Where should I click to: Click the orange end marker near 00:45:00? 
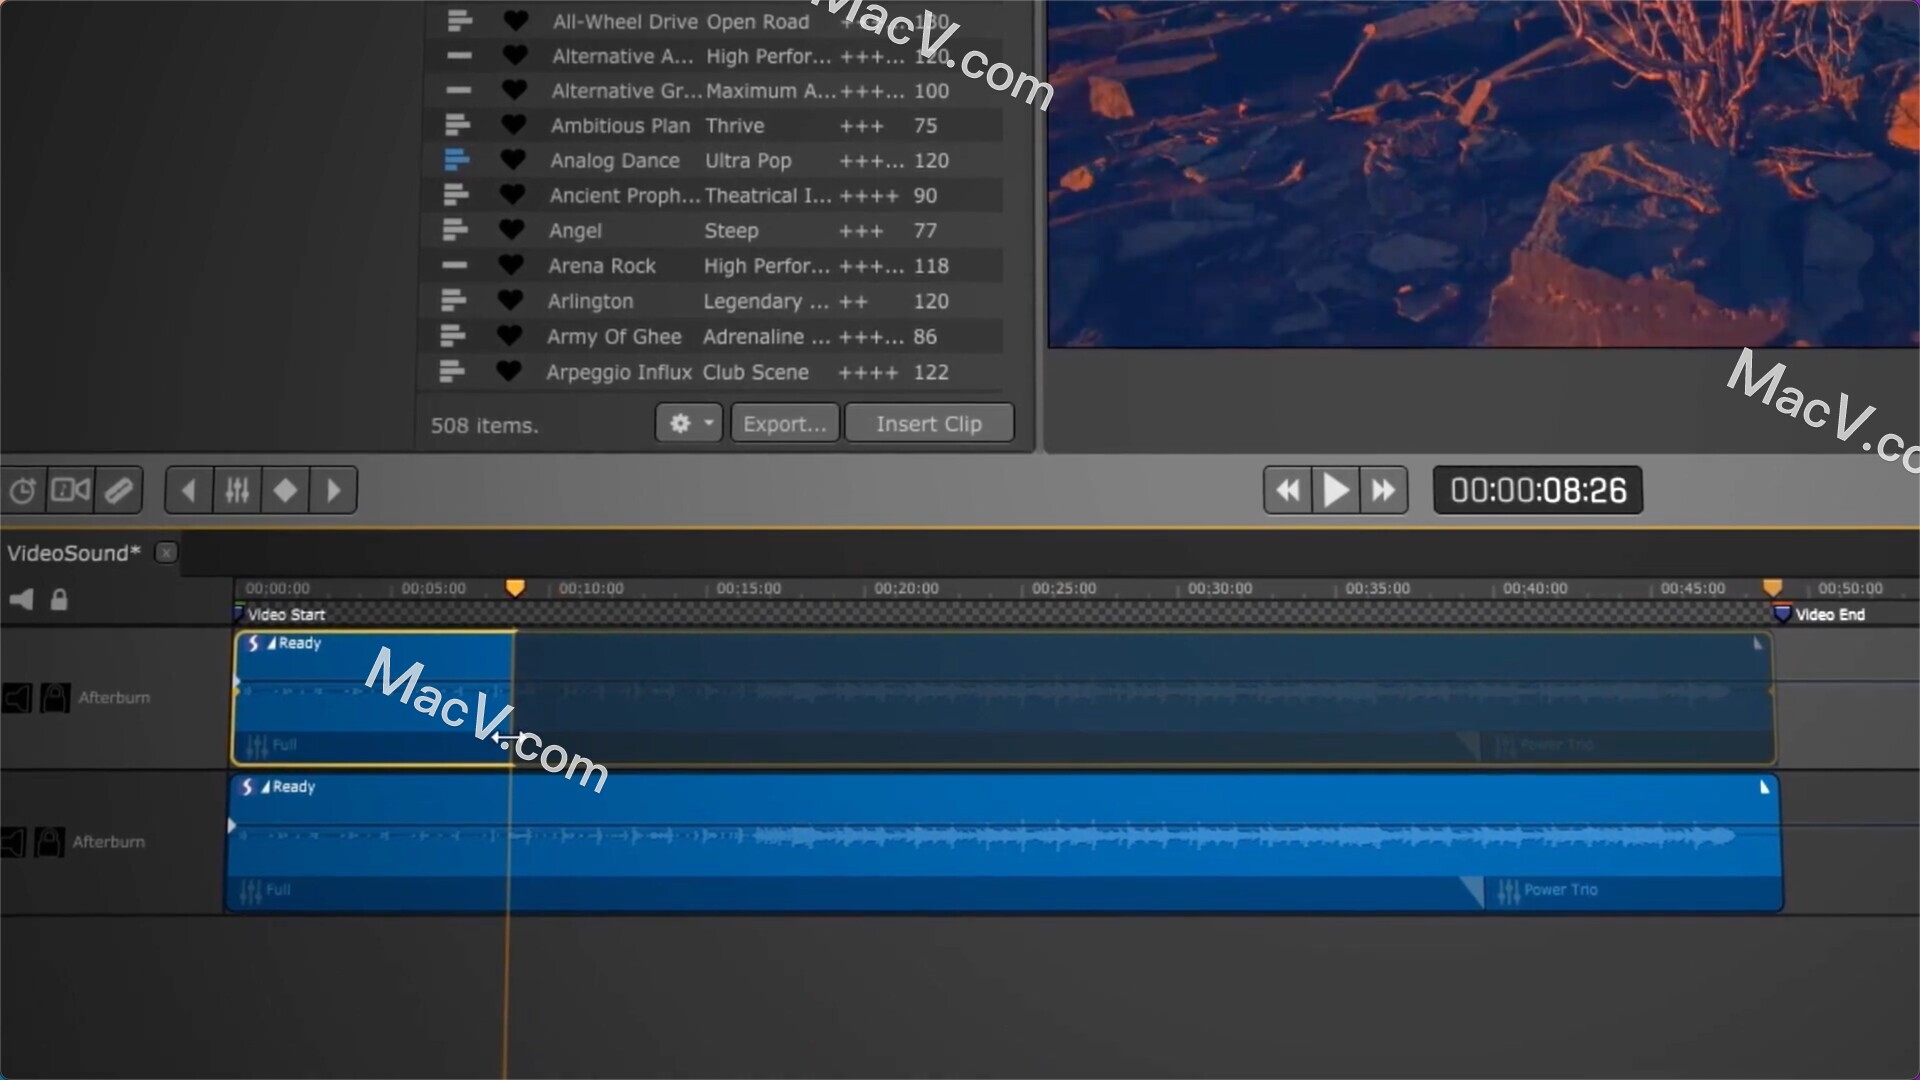click(1772, 588)
